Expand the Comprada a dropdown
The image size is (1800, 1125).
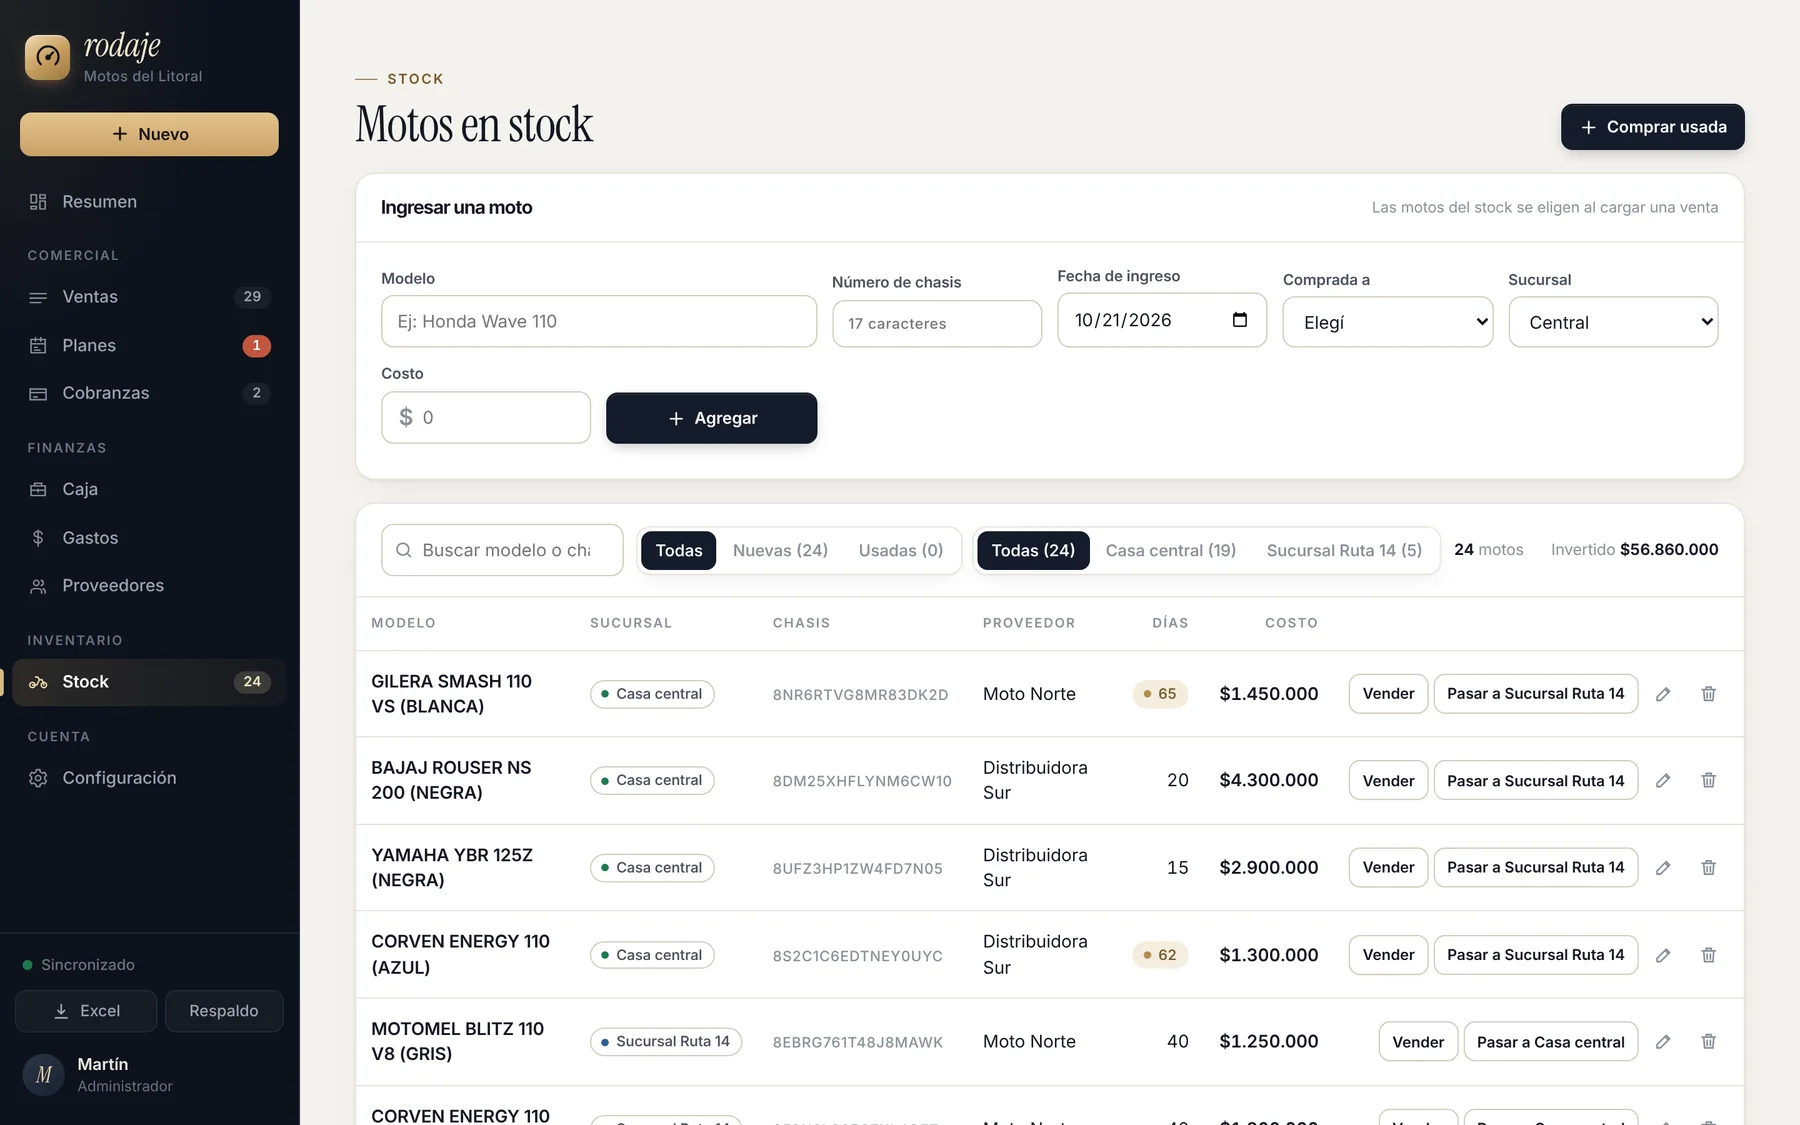pyautogui.click(x=1387, y=322)
